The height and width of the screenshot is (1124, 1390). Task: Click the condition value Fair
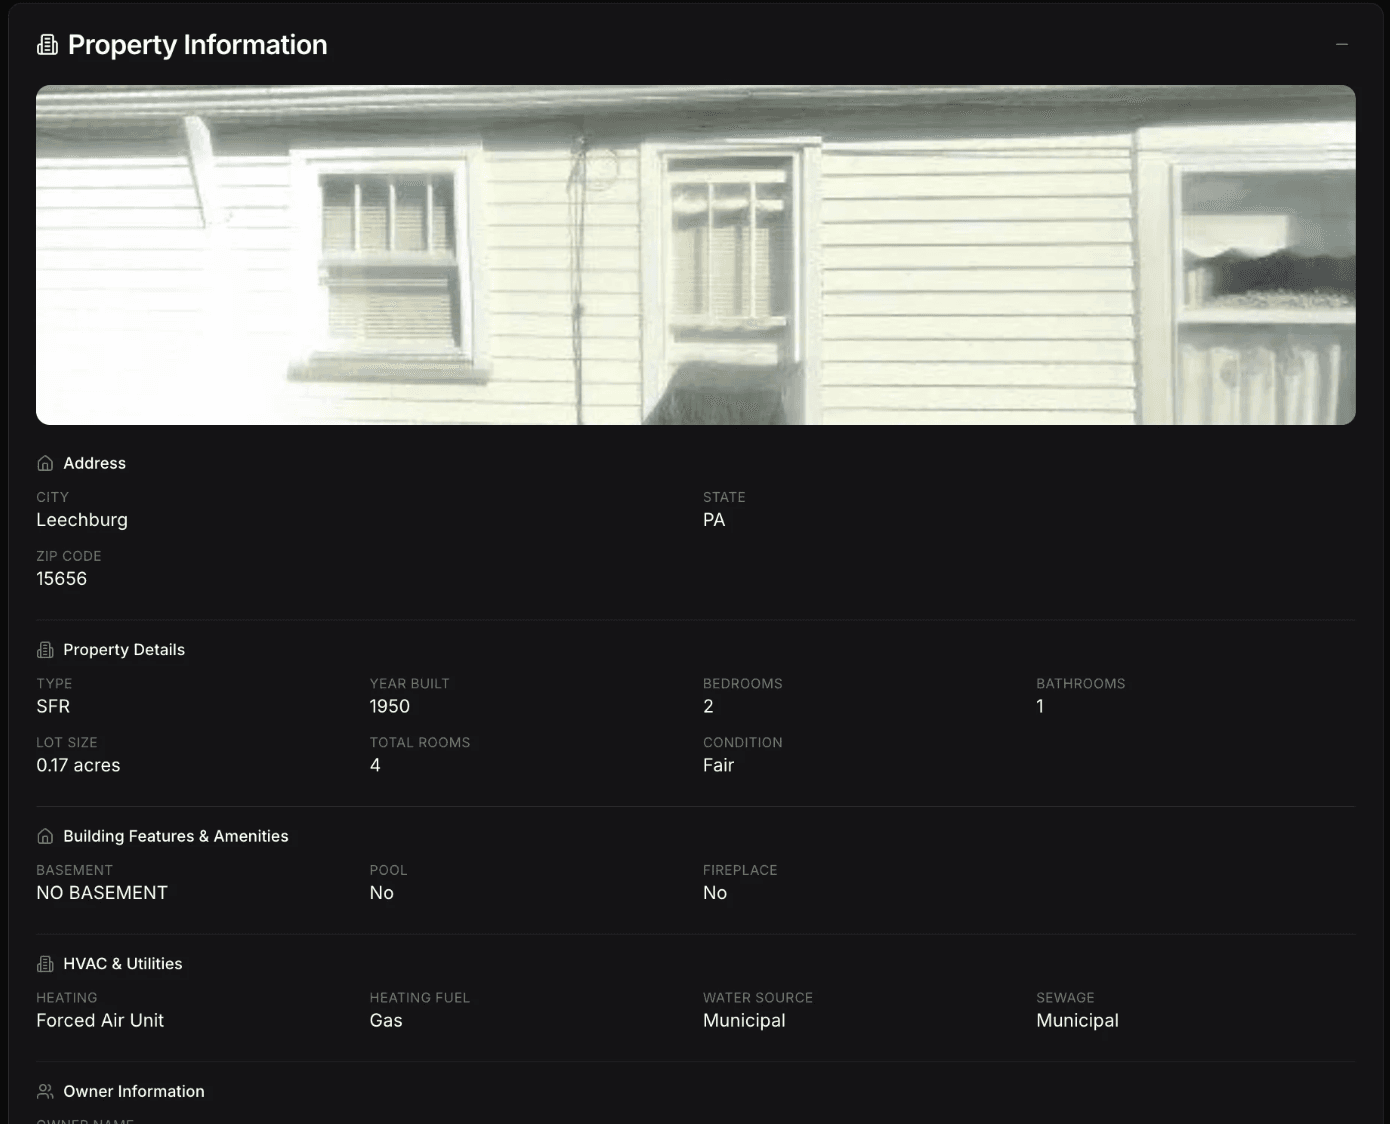pos(718,765)
